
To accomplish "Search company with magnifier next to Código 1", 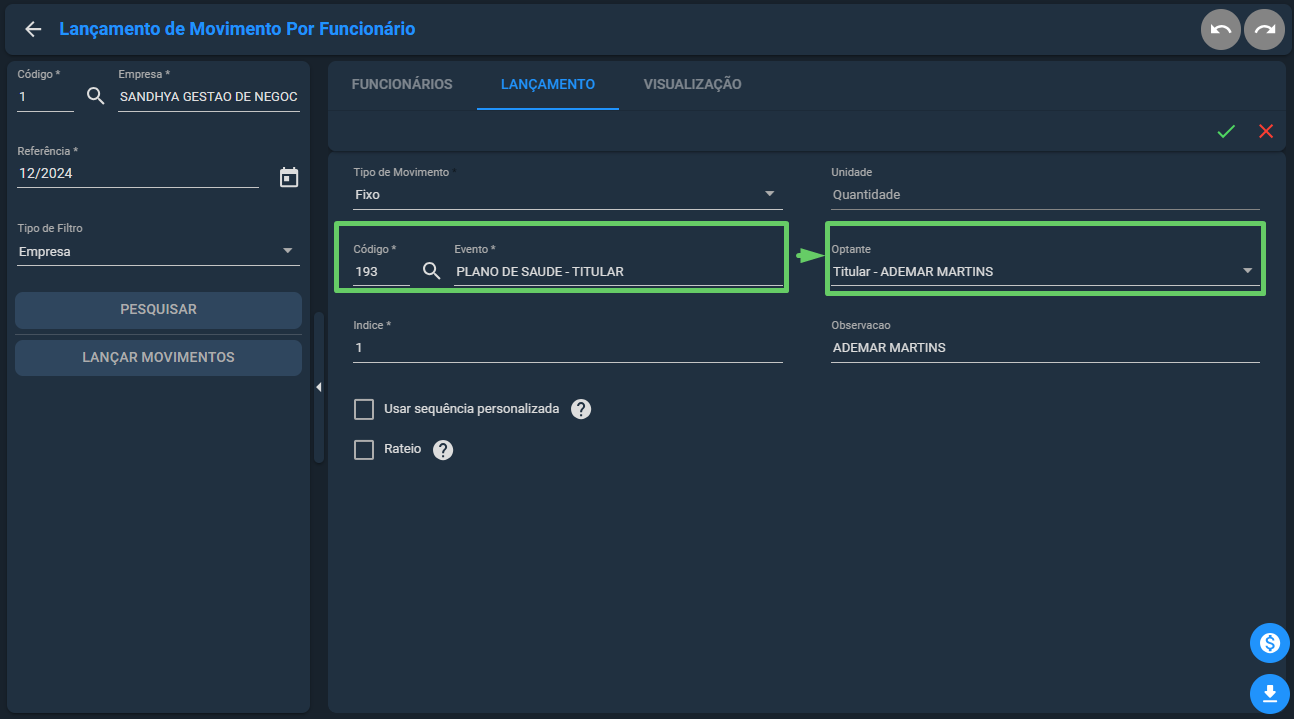I will pyautogui.click(x=96, y=96).
